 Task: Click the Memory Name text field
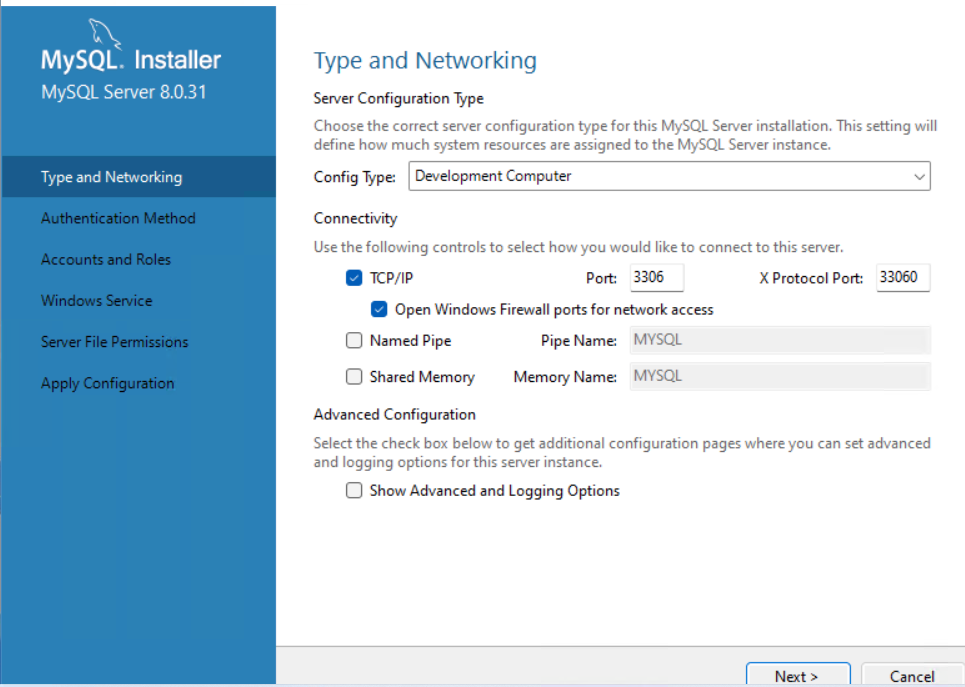[x=779, y=377]
